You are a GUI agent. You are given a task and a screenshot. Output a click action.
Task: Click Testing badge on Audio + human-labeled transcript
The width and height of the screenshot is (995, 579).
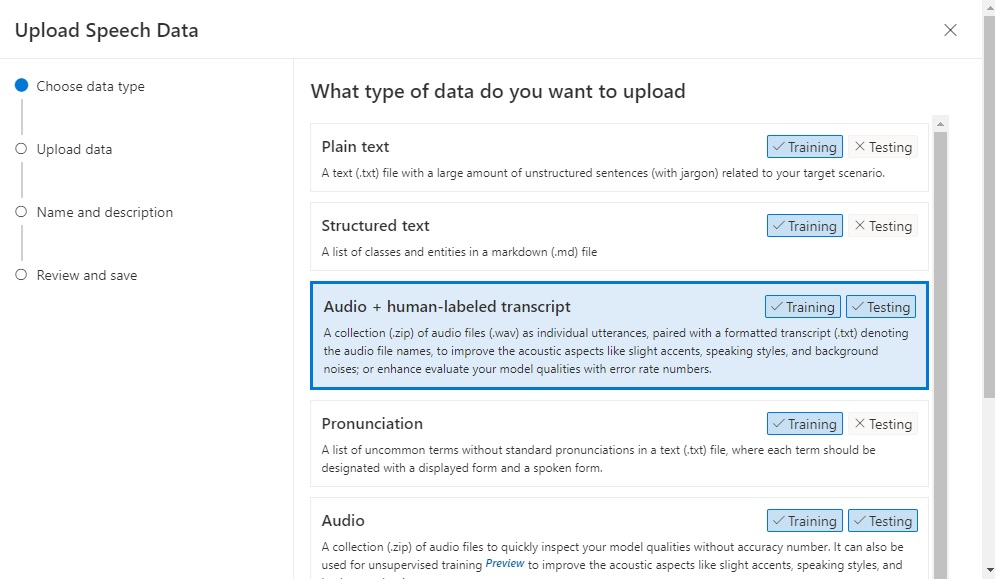(881, 307)
